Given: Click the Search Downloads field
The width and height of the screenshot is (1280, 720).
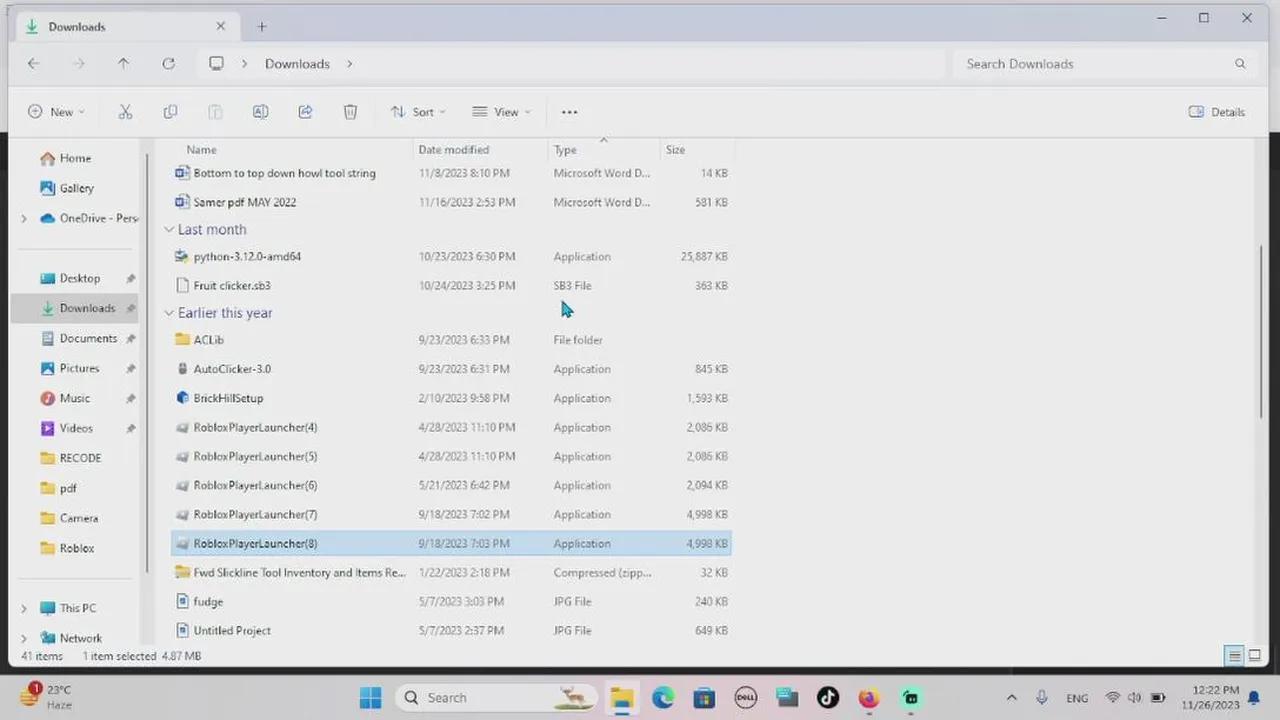Looking at the screenshot, I should (1100, 64).
